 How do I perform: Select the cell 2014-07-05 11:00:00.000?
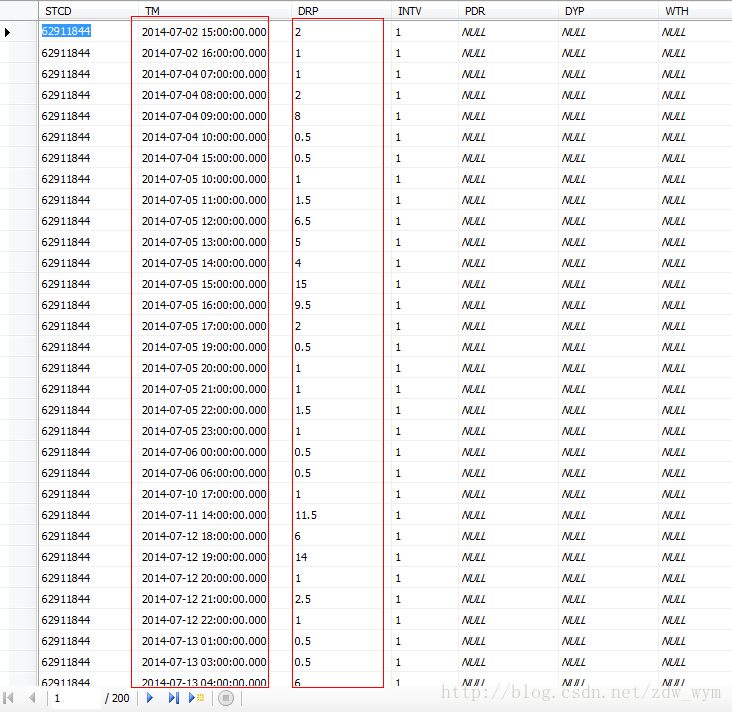pos(204,200)
